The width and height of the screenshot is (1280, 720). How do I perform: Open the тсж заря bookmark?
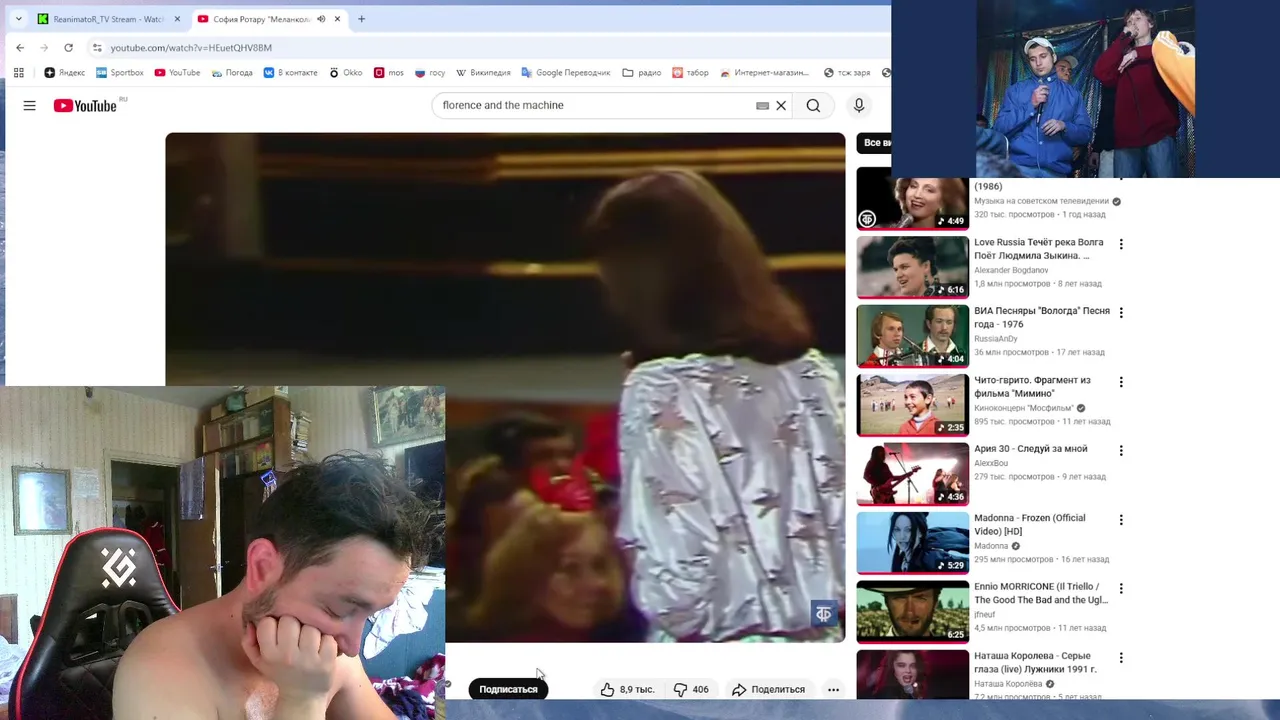(847, 72)
